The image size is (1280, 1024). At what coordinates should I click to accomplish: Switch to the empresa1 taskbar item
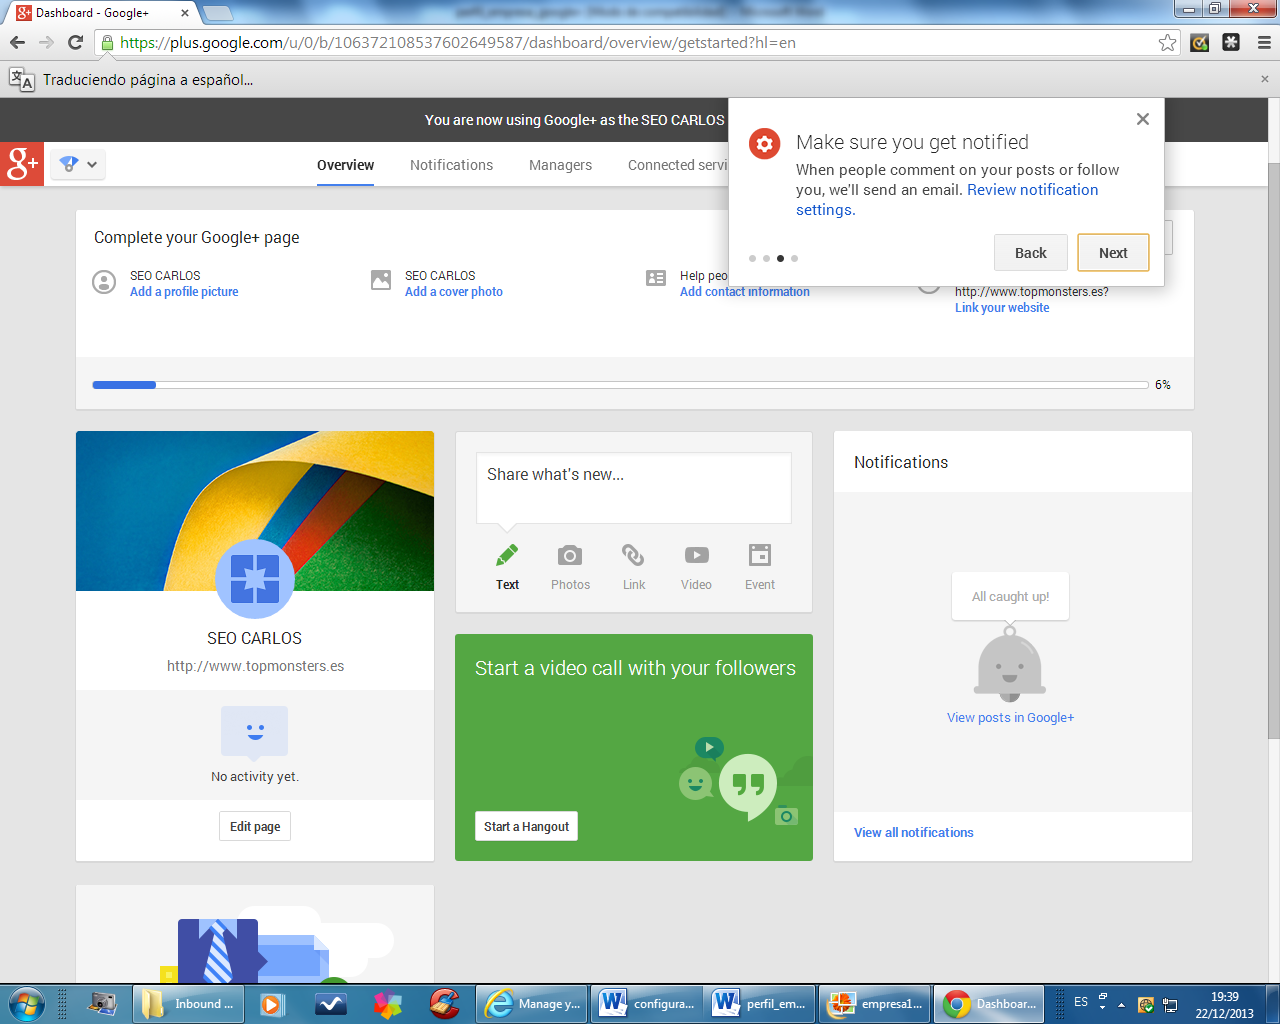tap(875, 1004)
